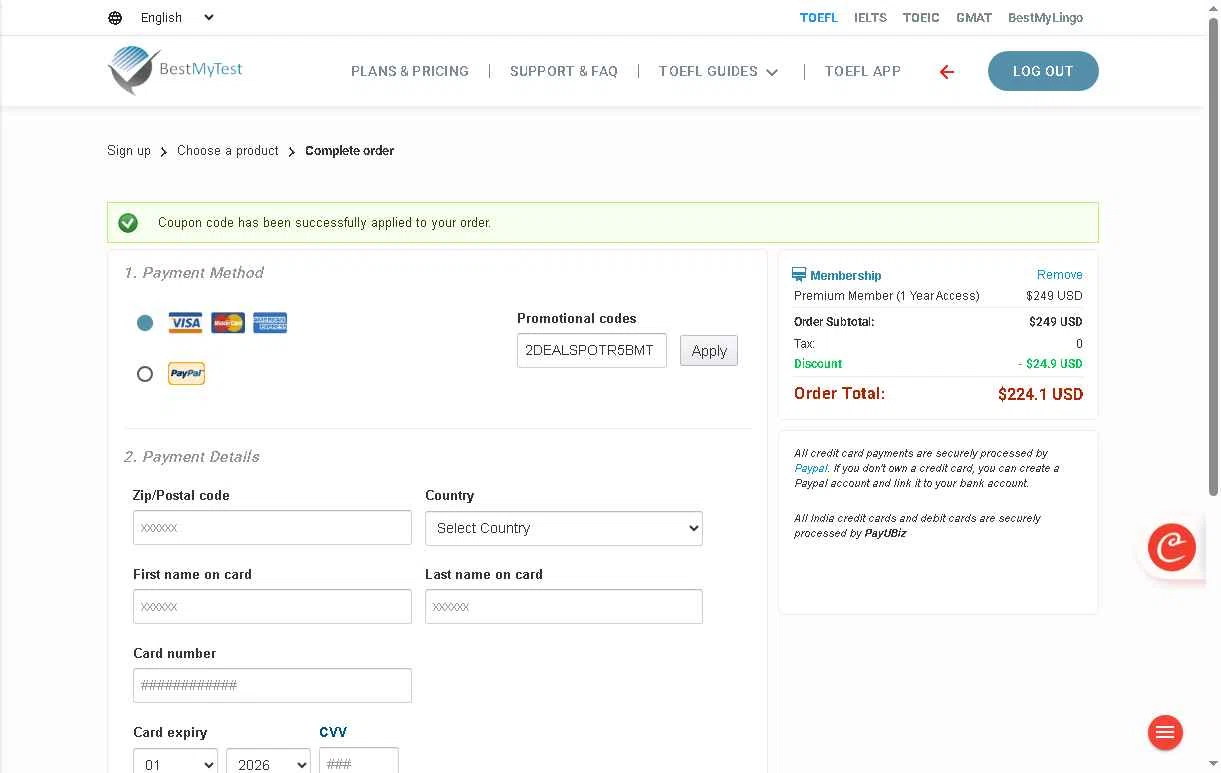Click the promotional code input field
This screenshot has height=773, width=1221.
pyautogui.click(x=592, y=351)
